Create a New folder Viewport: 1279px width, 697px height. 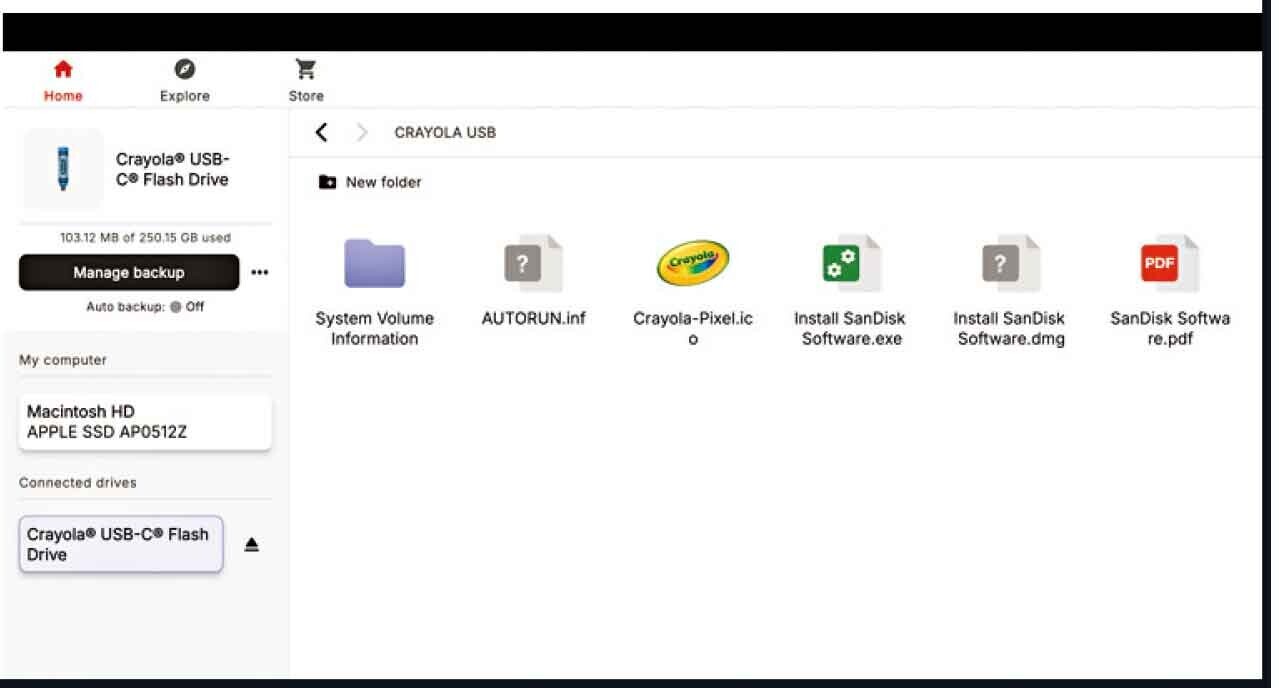(370, 182)
